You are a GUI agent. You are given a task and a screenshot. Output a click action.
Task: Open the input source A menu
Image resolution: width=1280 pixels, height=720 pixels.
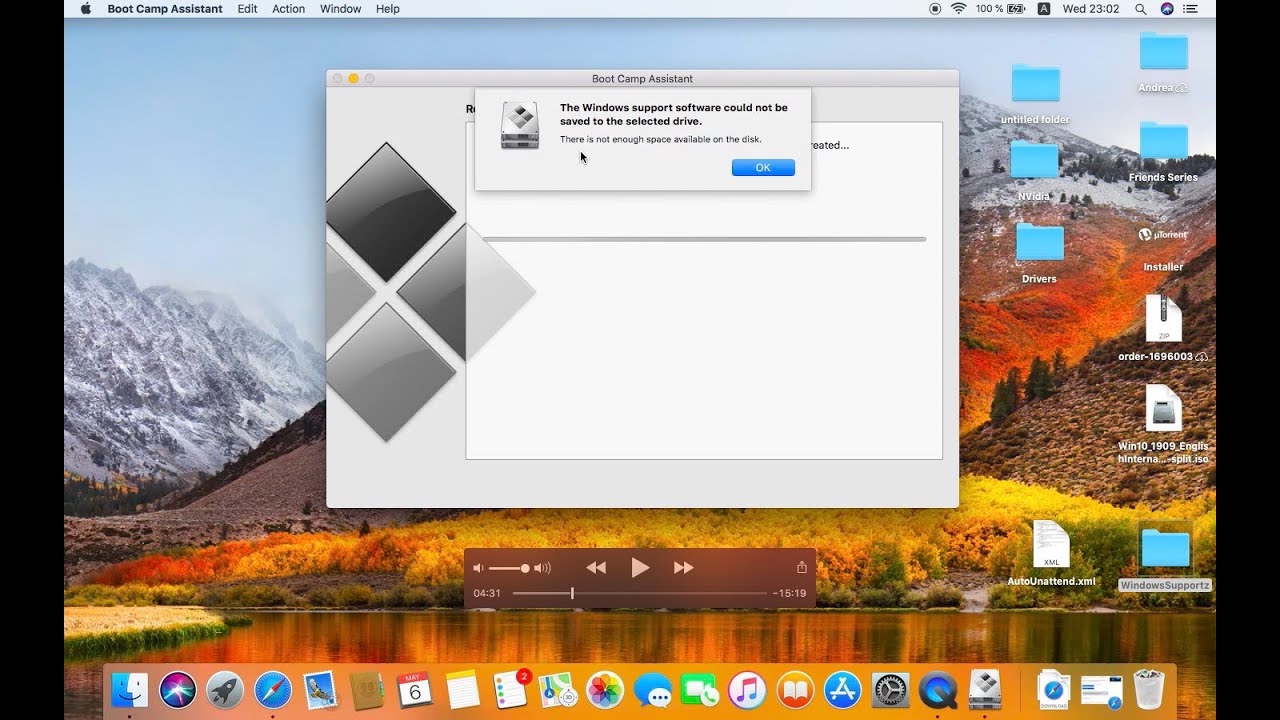[x=1044, y=9]
